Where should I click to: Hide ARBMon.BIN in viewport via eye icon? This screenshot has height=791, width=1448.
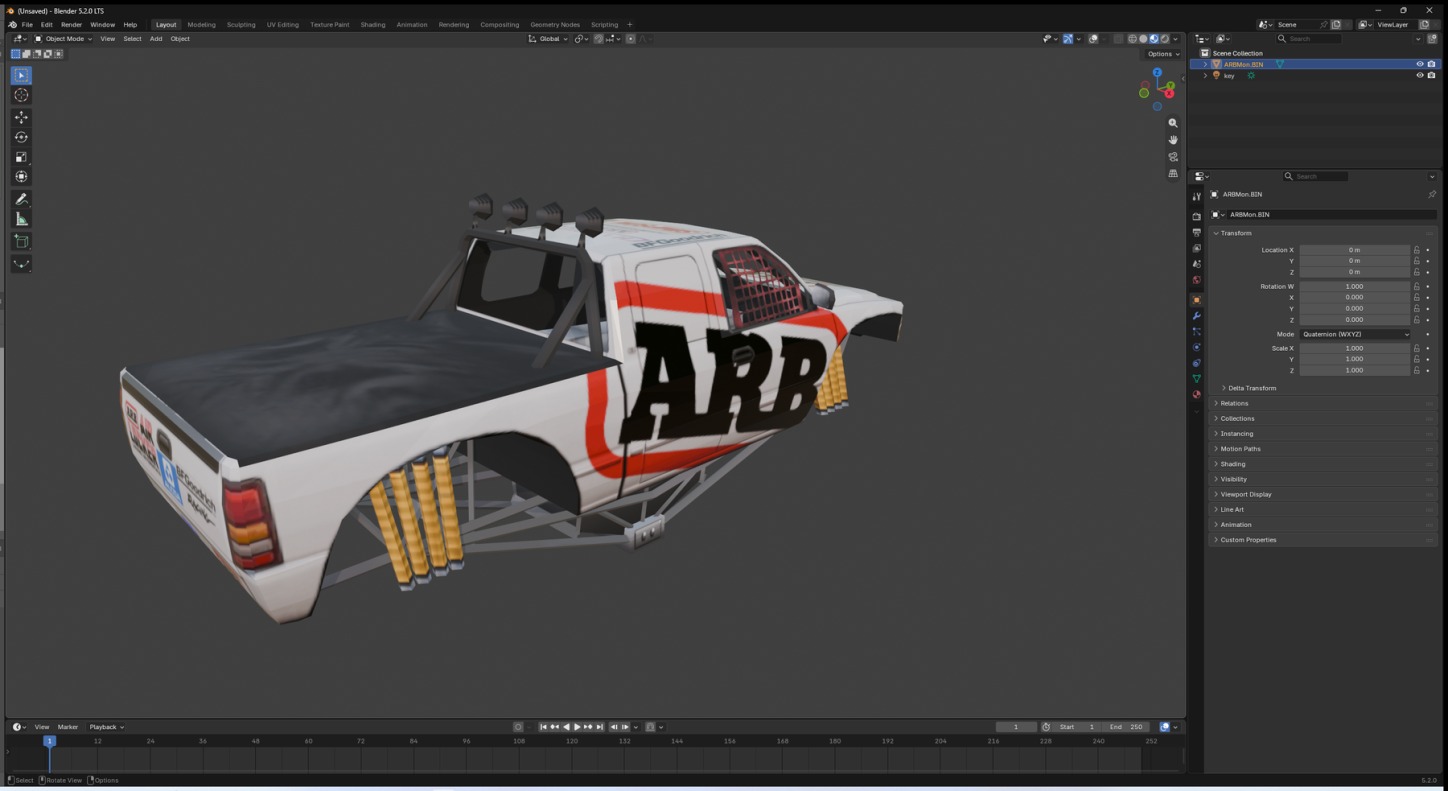[x=1419, y=64]
